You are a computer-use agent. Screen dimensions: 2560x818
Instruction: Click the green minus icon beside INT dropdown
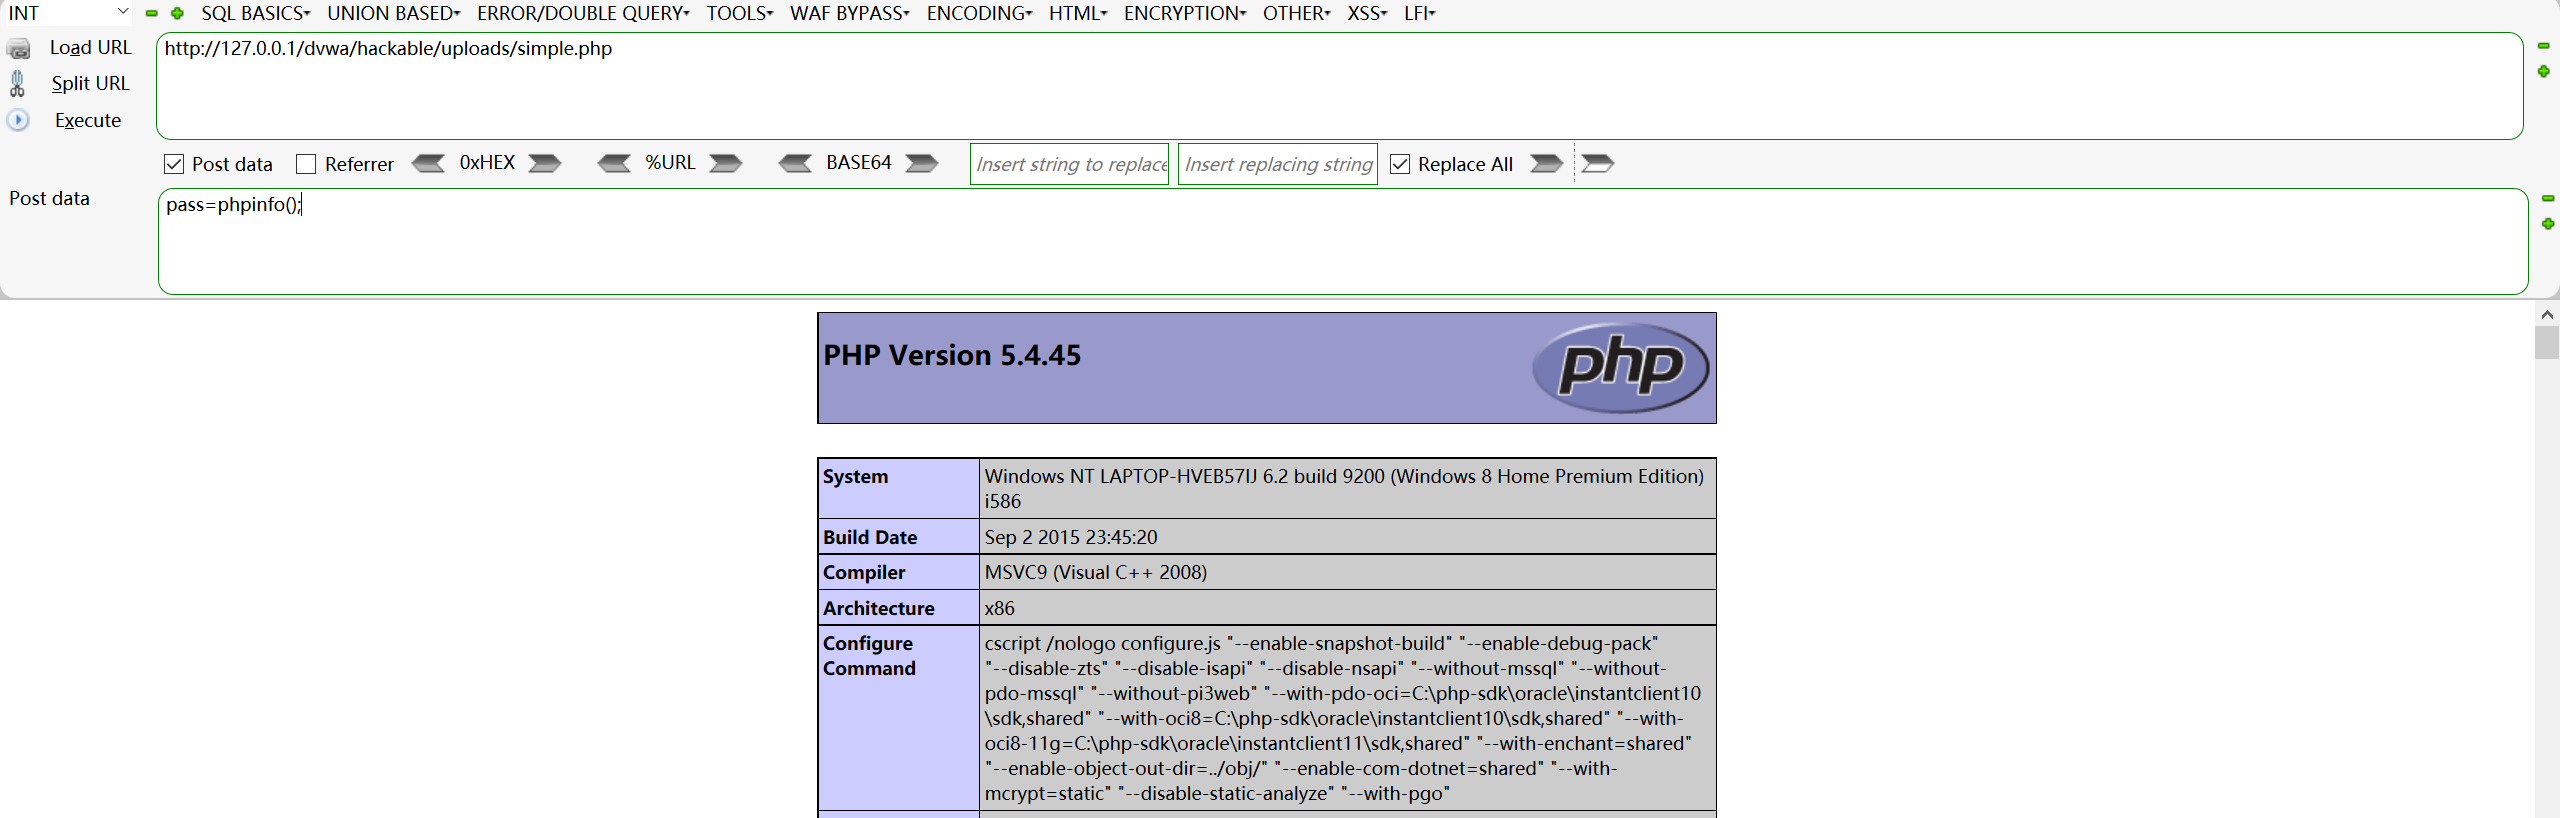(152, 13)
